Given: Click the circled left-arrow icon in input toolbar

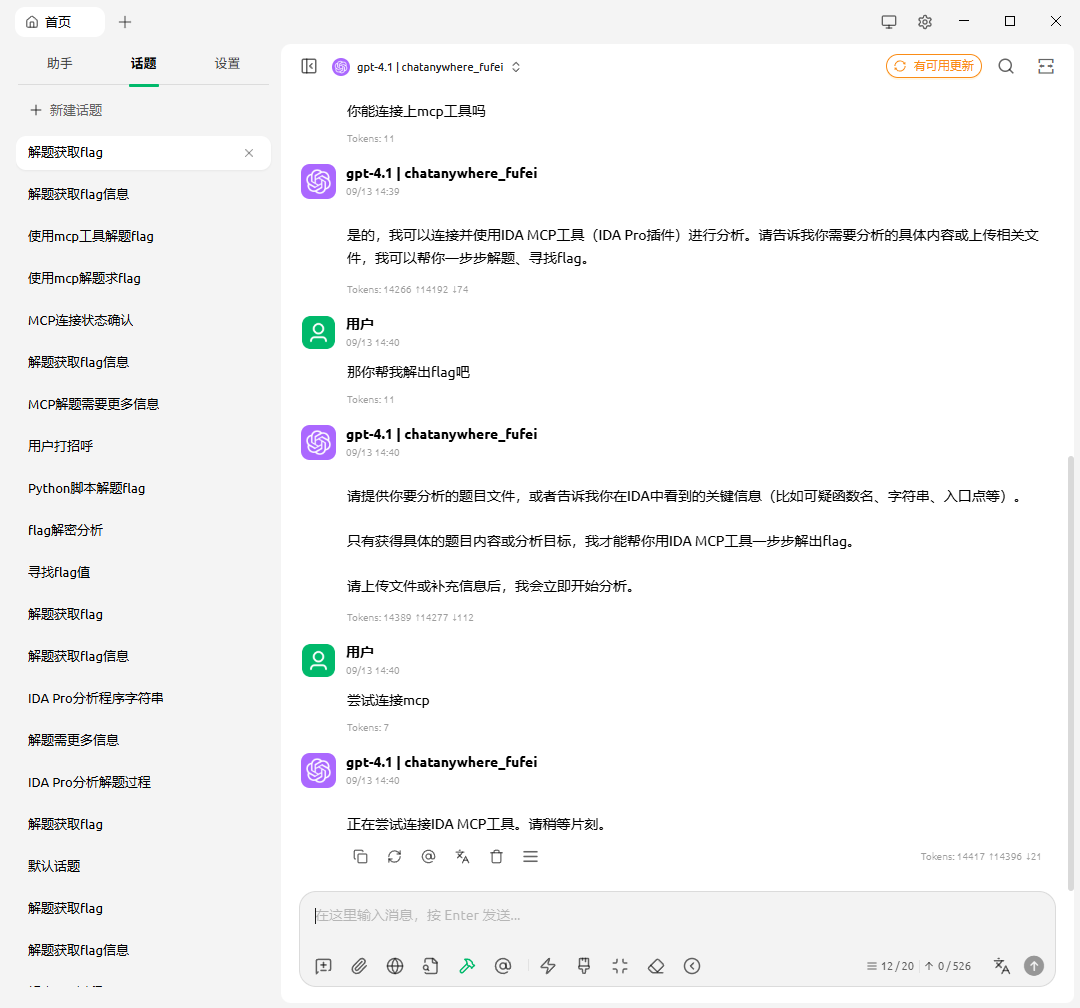Looking at the screenshot, I should [692, 966].
